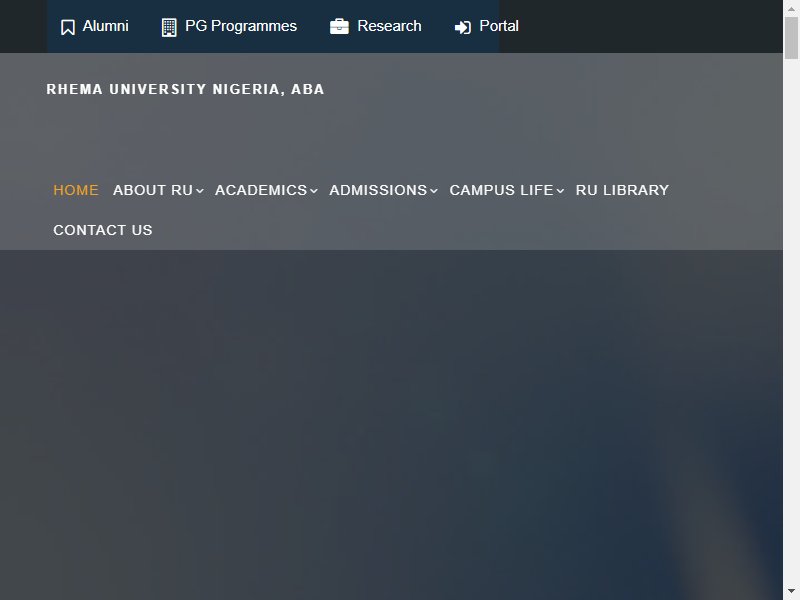Expand the ABOUT RU dropdown chevron
This screenshot has width=800, height=600.
[200, 191]
